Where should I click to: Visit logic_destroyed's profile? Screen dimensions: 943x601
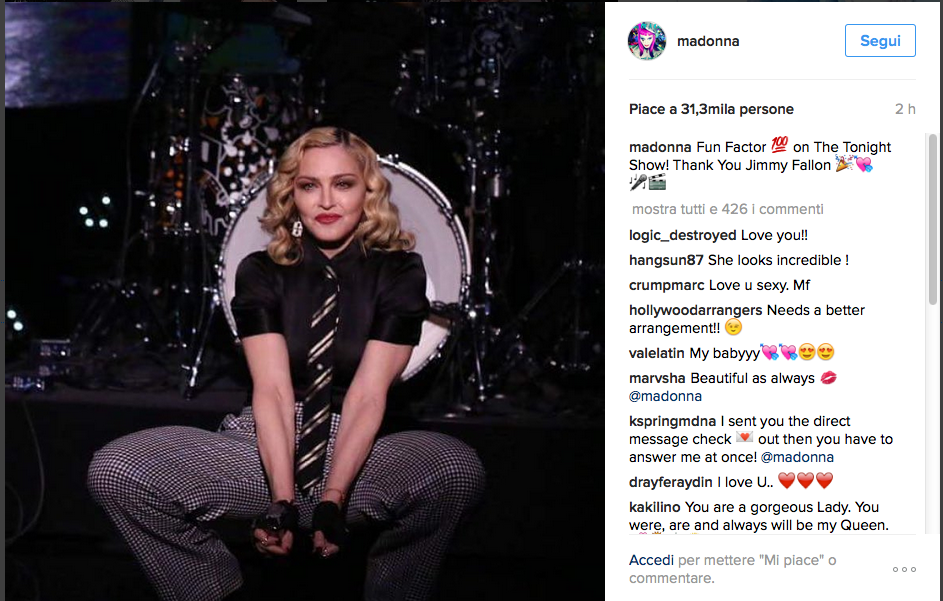680,235
